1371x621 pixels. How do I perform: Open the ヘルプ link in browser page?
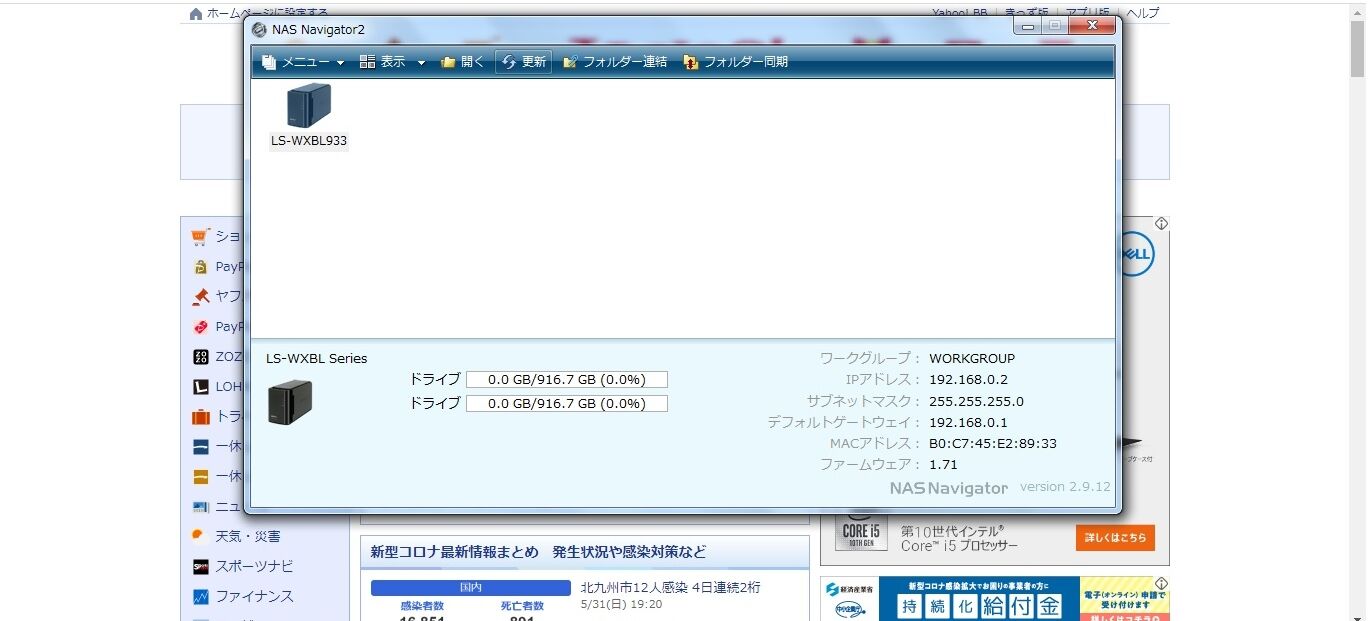pyautogui.click(x=1143, y=13)
